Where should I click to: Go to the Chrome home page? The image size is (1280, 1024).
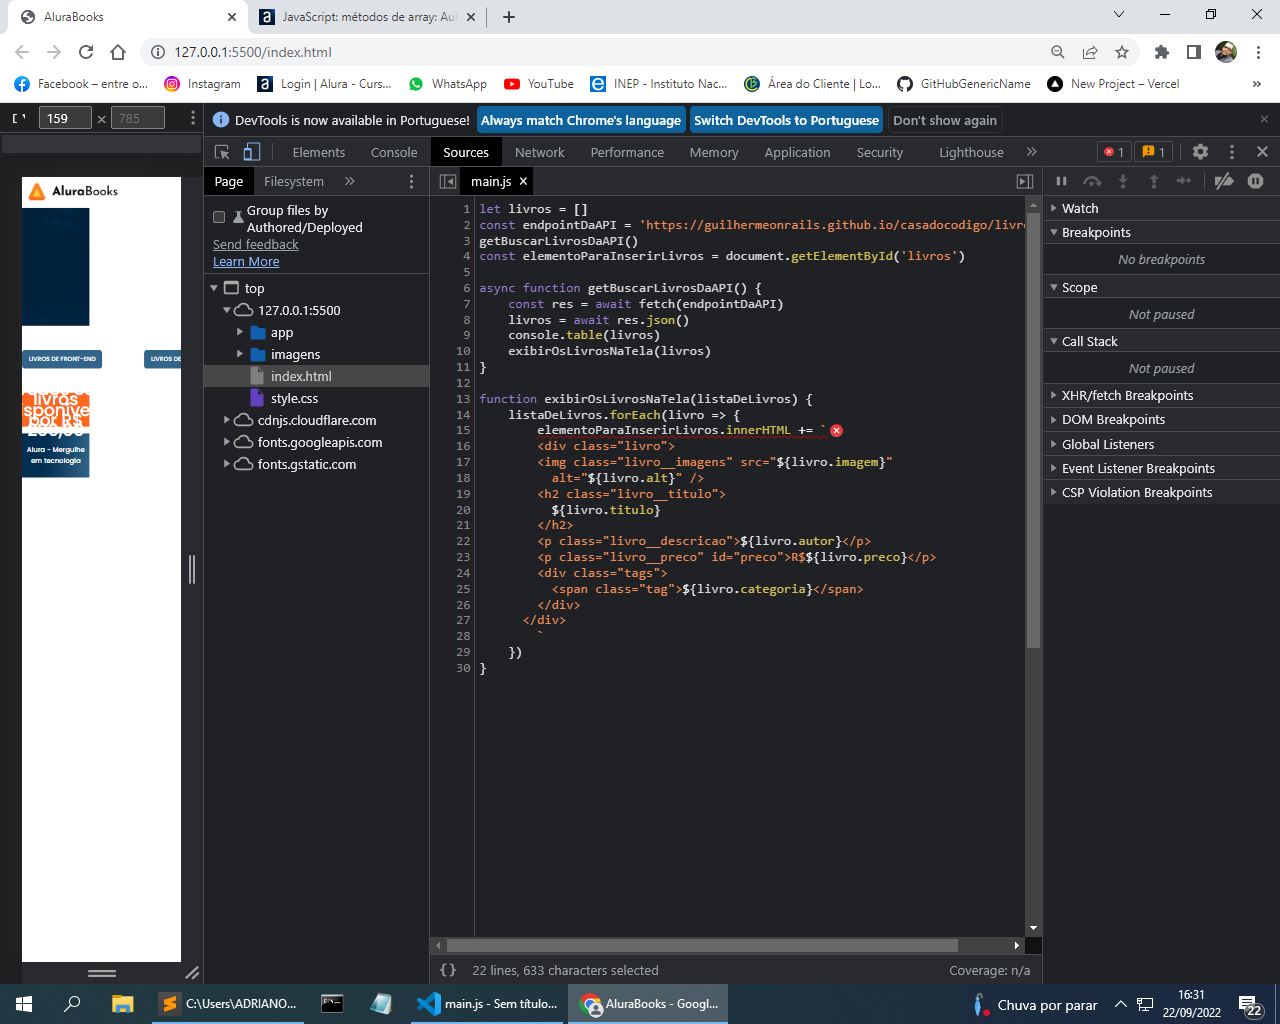tap(118, 52)
